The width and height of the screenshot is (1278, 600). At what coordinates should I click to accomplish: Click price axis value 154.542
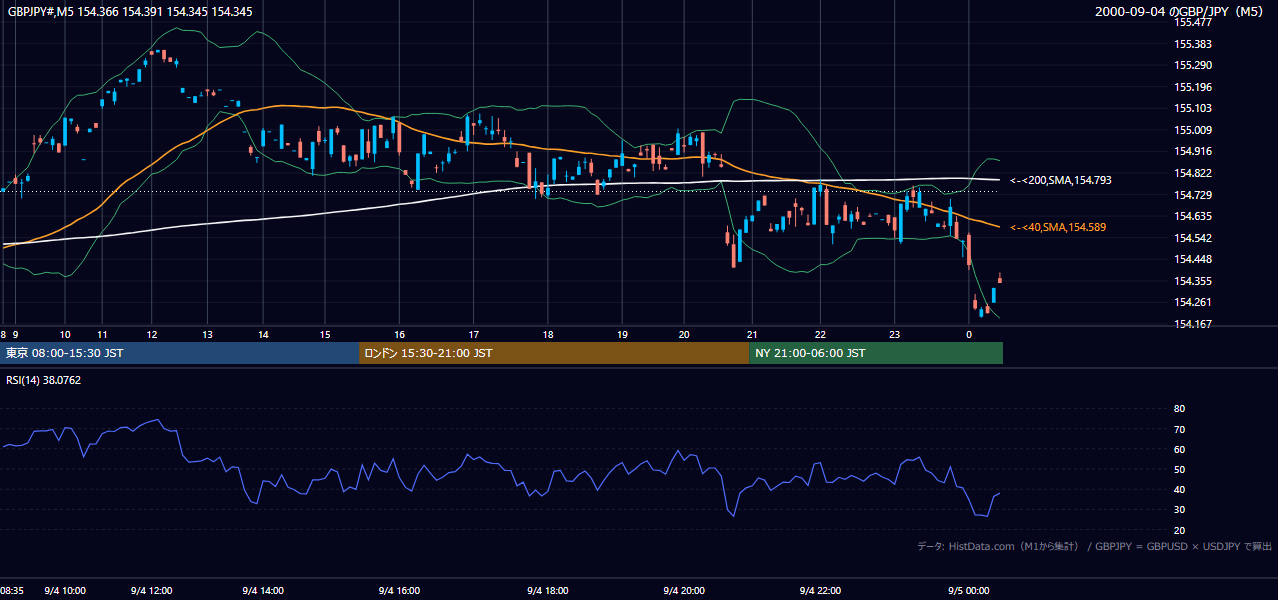point(1192,238)
